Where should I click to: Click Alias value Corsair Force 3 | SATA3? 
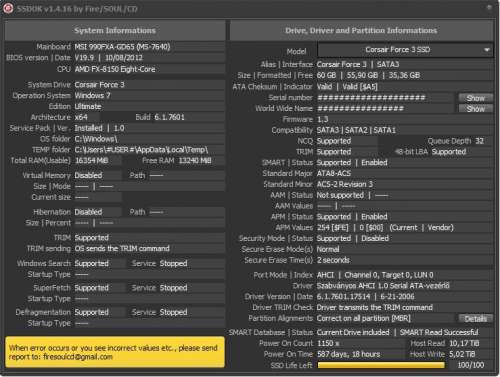coord(358,64)
